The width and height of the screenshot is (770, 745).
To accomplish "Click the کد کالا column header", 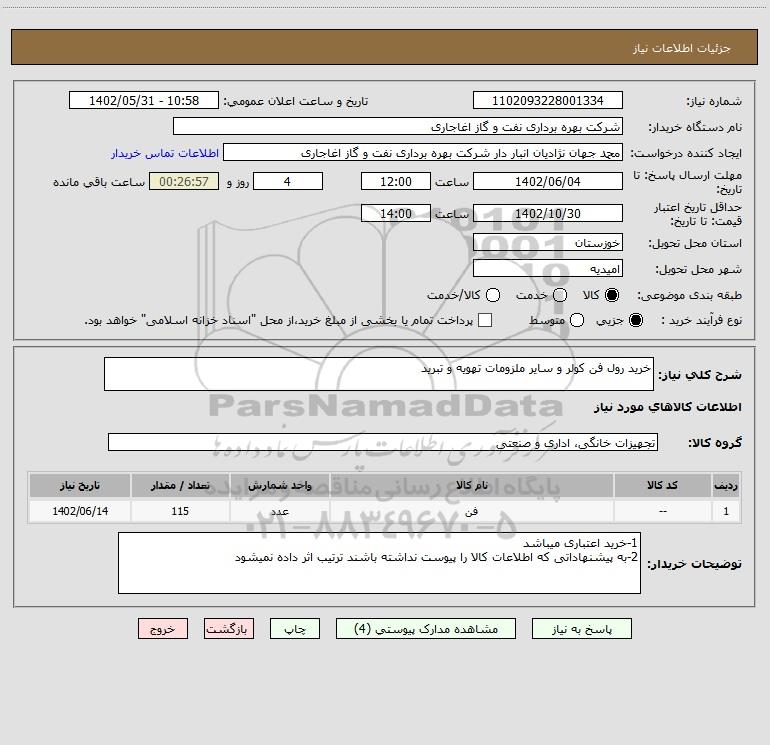I will tap(662, 485).
